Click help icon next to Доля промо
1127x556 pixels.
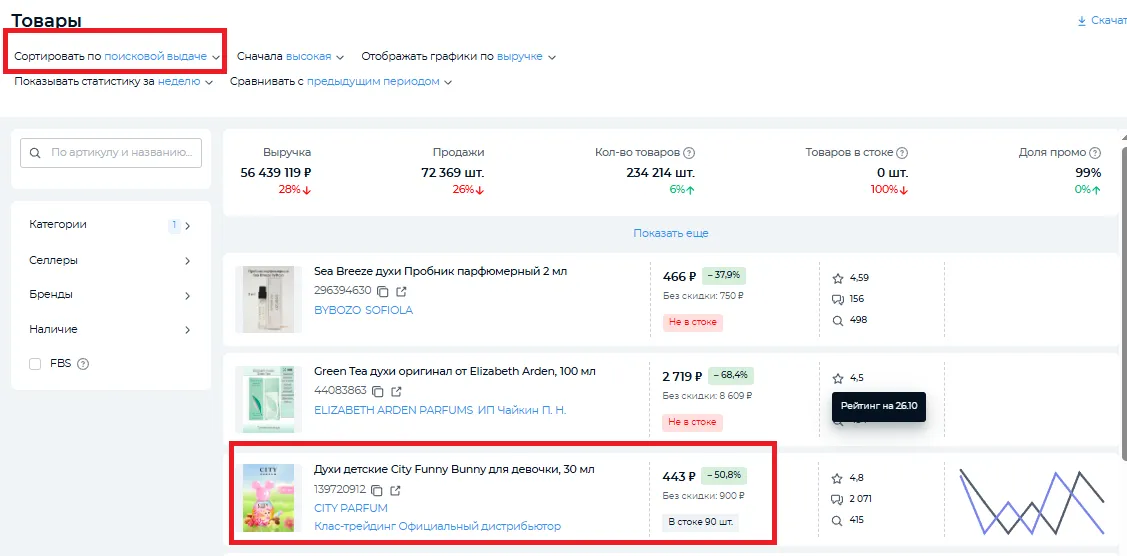click(1095, 153)
